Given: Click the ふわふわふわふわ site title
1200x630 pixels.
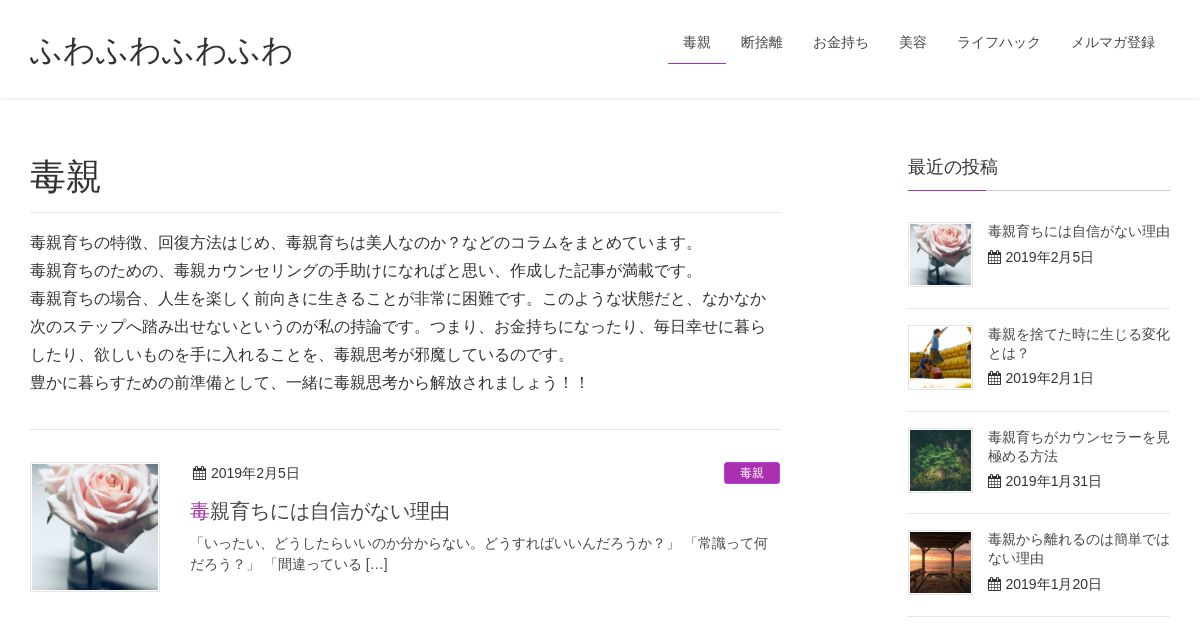Looking at the screenshot, I should (161, 50).
